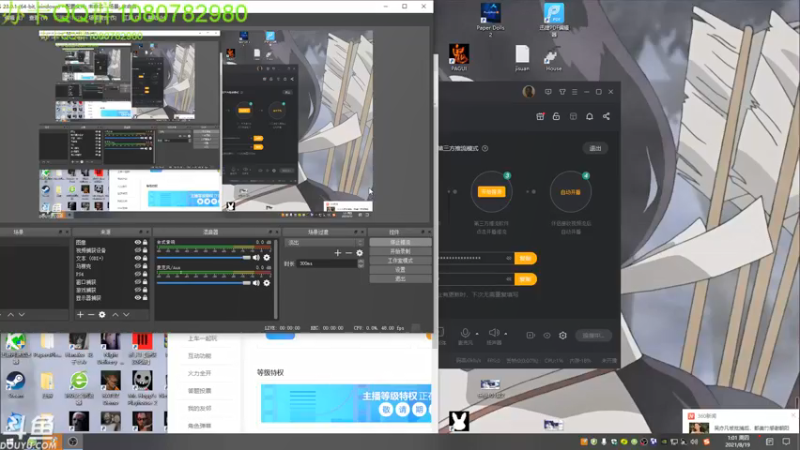Image resolution: width=800 pixels, height=450 pixels.
Task: Open the gear settings for 麦克风/Aux track
Action: [x=266, y=283]
